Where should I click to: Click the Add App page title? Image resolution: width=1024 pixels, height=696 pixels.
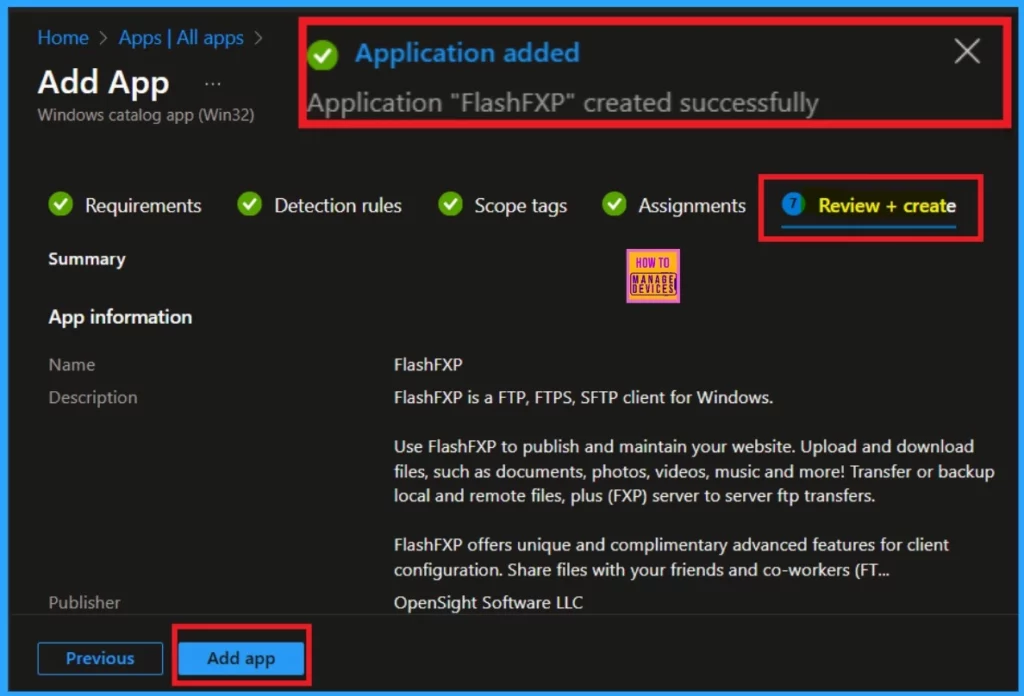pyautogui.click(x=103, y=83)
